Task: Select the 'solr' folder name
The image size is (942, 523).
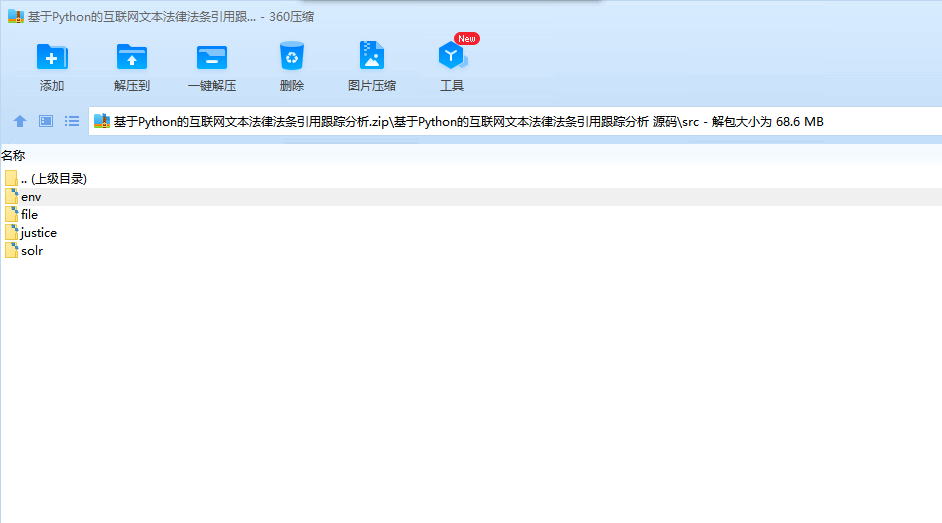Action: pos(32,251)
